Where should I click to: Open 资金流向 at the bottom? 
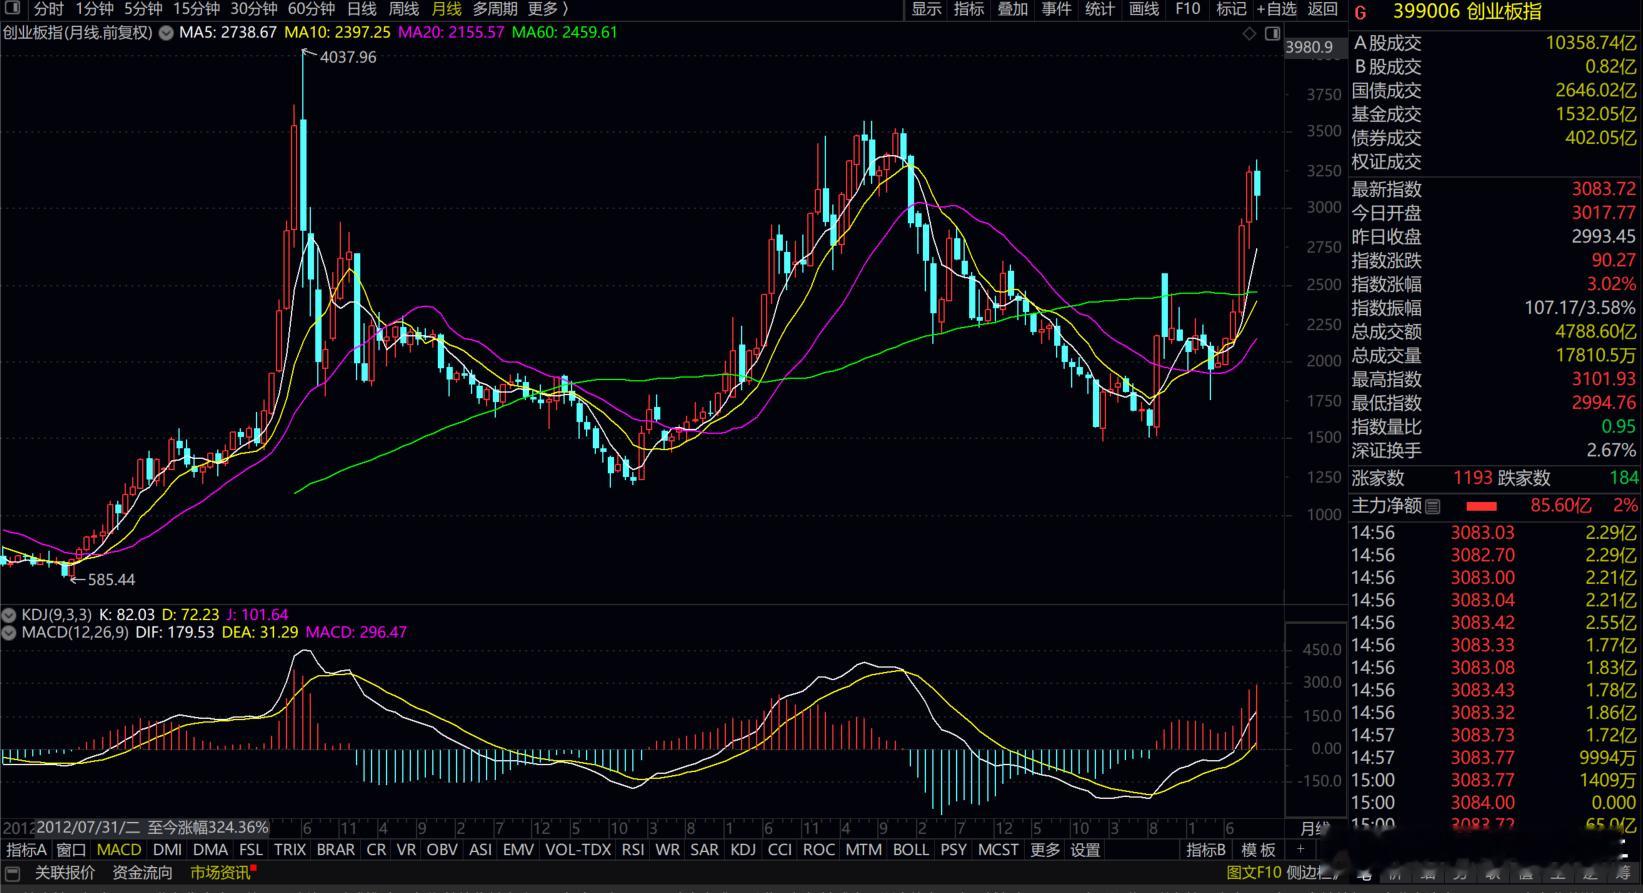[x=142, y=873]
